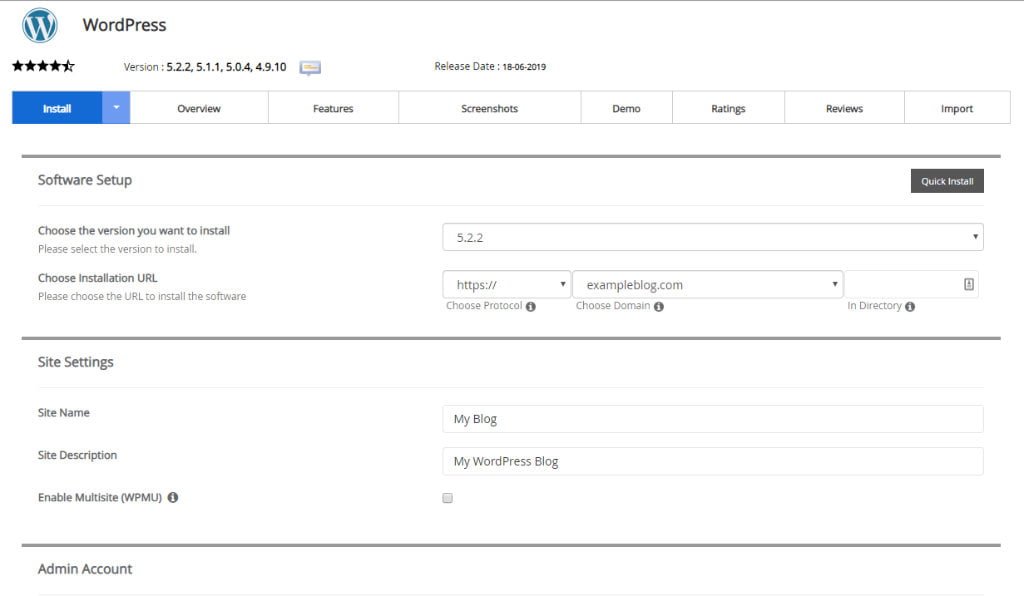Switch to the Screenshots tab

pos(489,108)
